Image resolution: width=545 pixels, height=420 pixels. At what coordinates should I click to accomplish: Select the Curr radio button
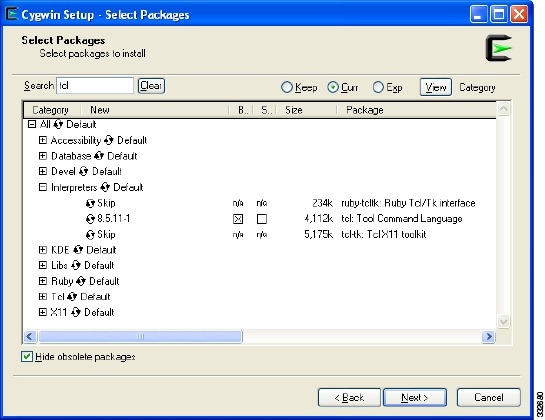tap(333, 87)
